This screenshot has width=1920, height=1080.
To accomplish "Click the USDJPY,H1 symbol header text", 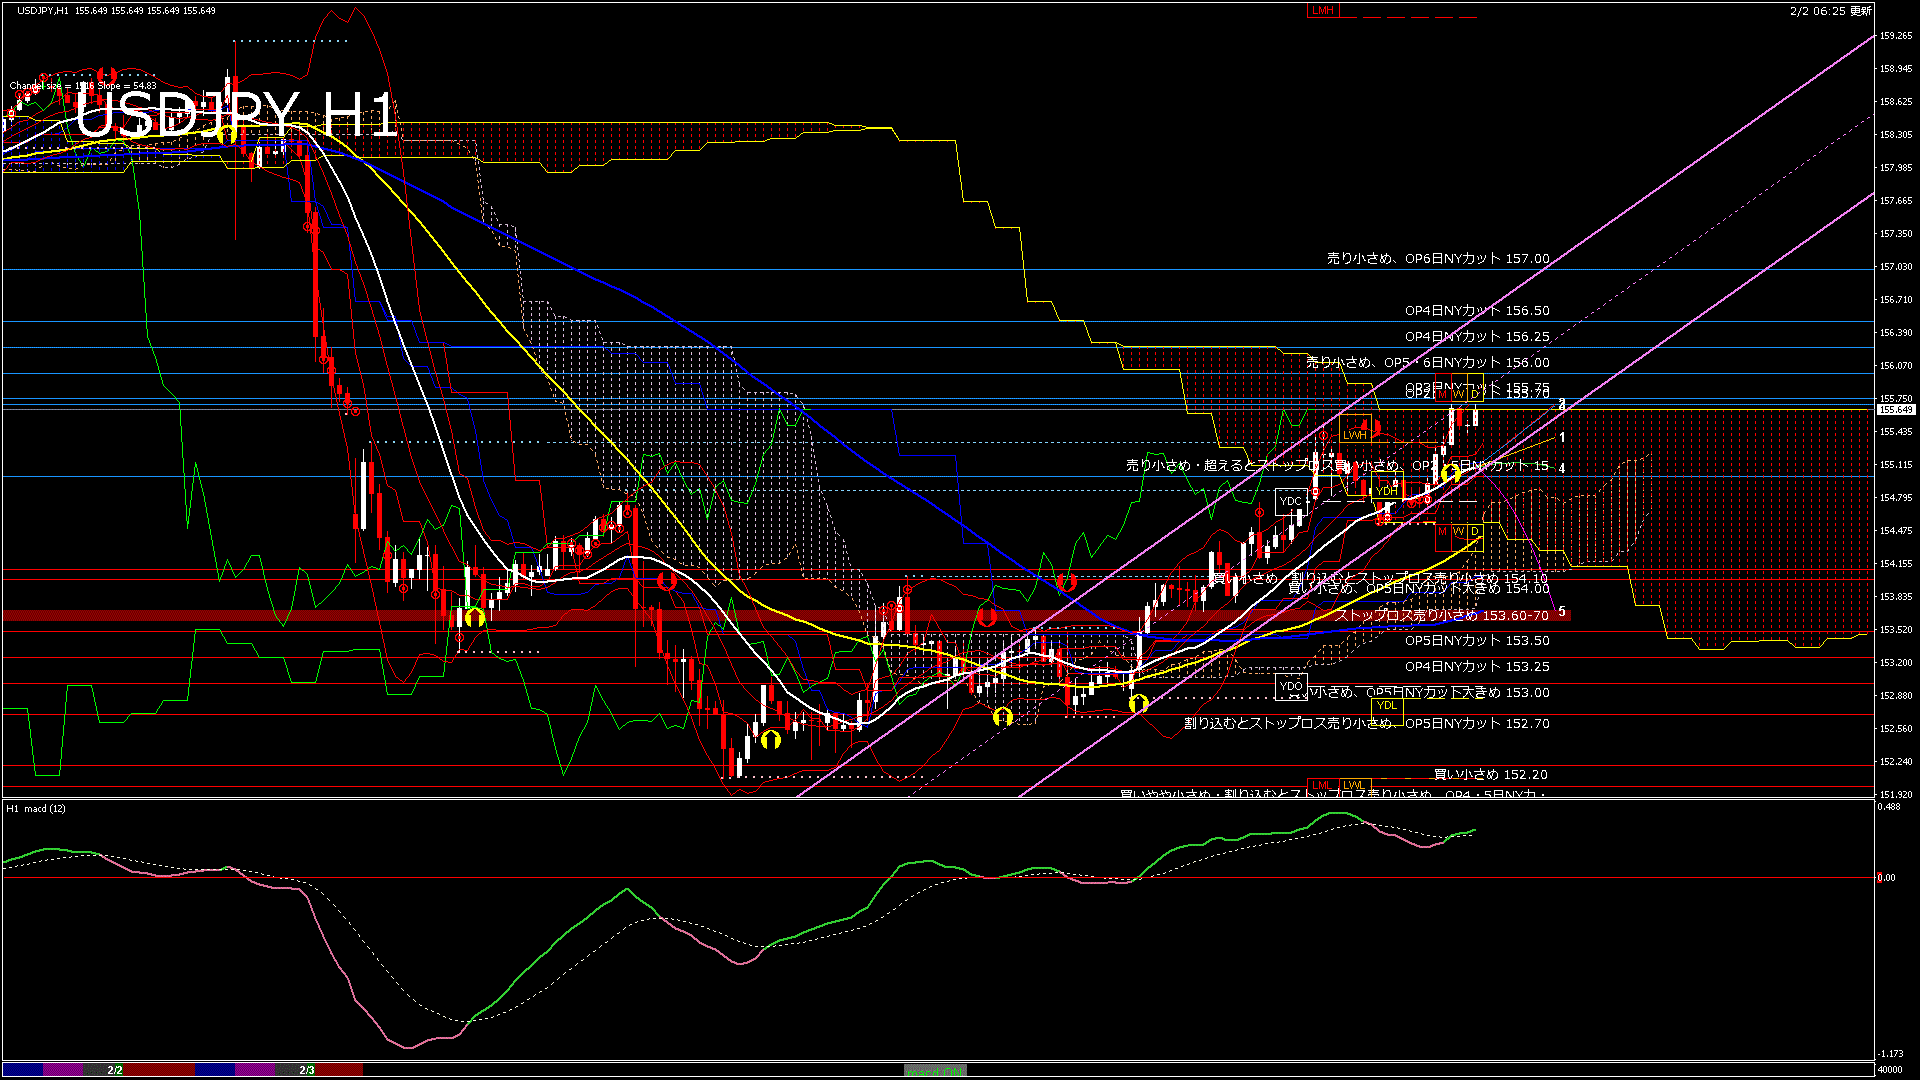I will coord(43,10).
